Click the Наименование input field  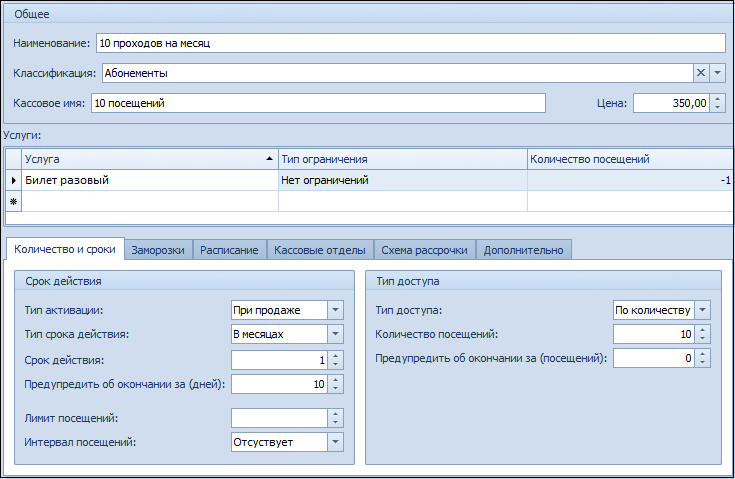[x=411, y=43]
